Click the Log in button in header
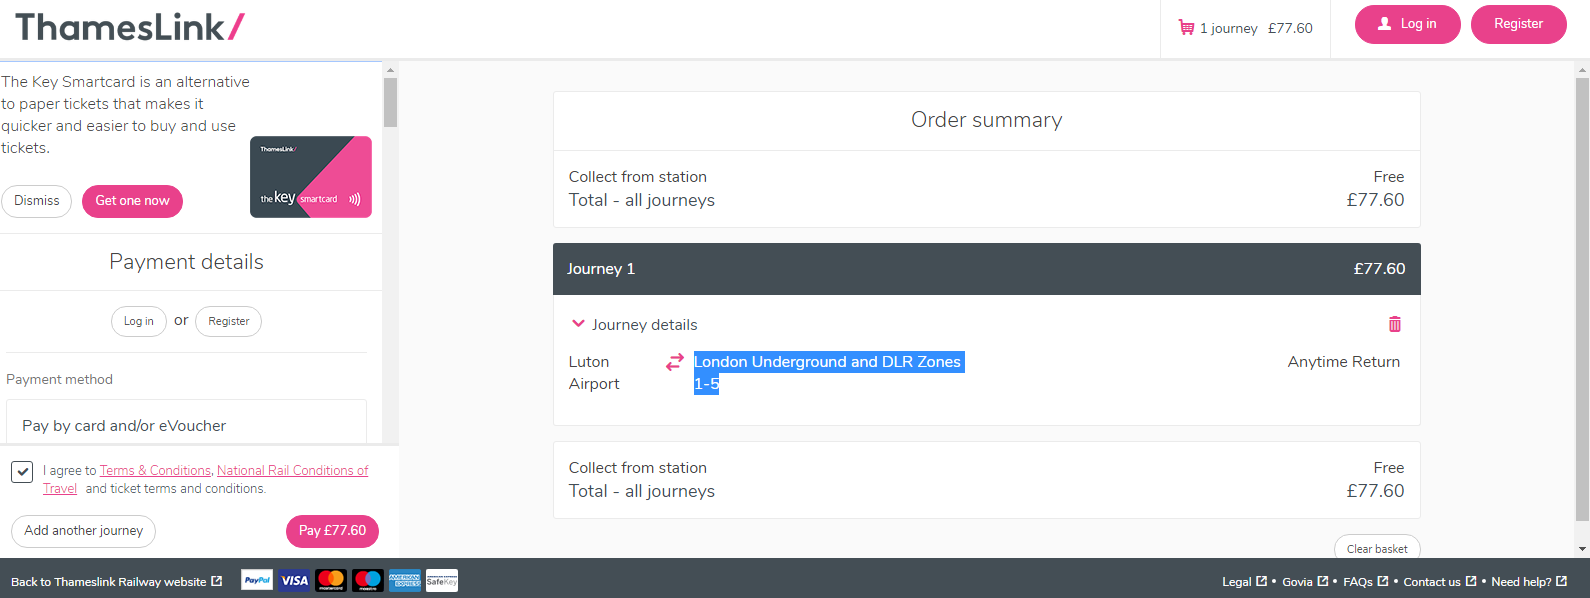The image size is (1590, 598). click(x=1408, y=24)
